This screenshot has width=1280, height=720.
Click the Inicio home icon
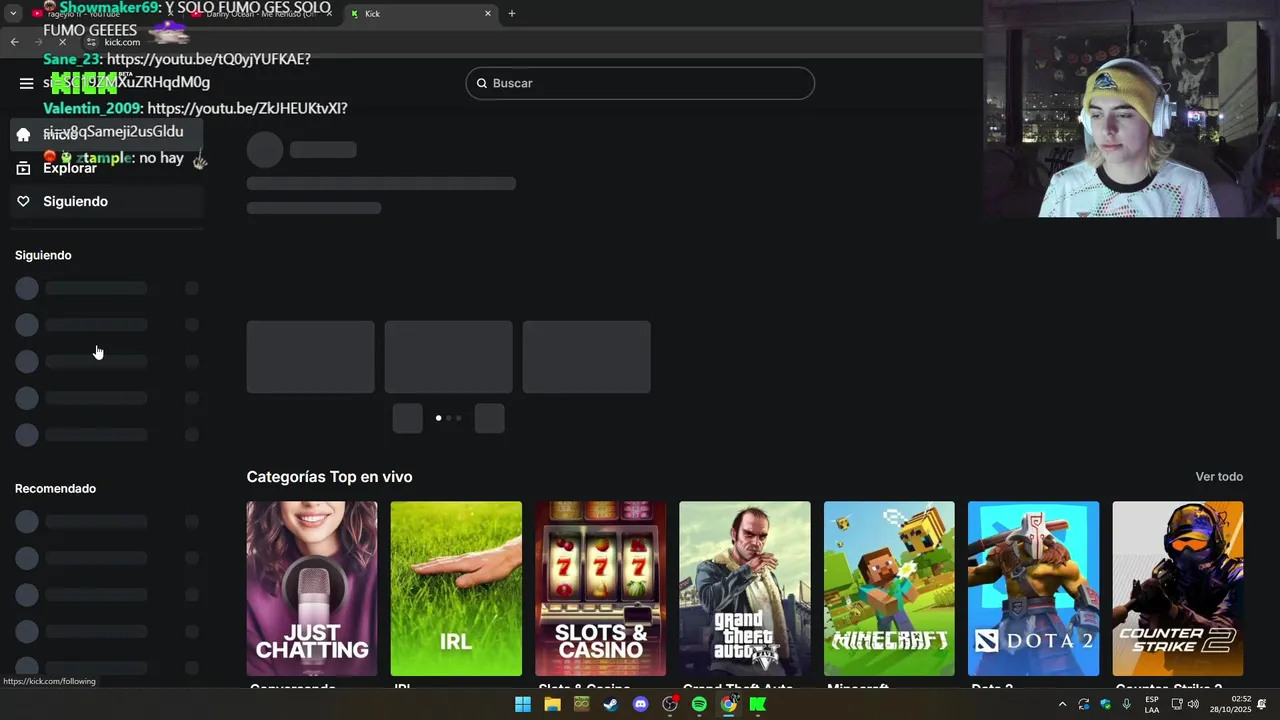click(x=23, y=134)
